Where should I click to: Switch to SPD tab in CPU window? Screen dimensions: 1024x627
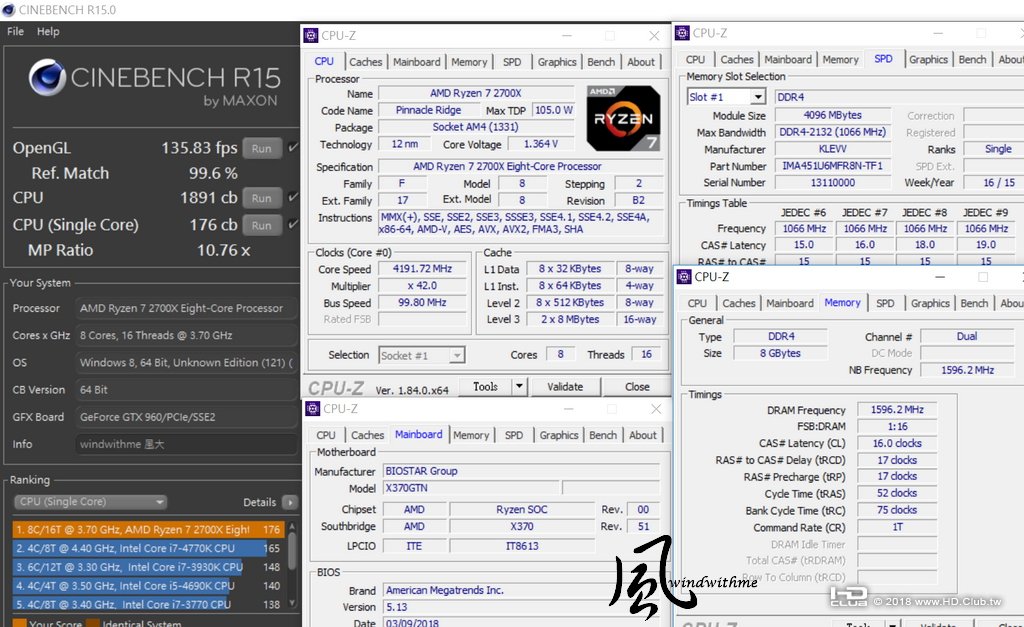pyautogui.click(x=512, y=61)
